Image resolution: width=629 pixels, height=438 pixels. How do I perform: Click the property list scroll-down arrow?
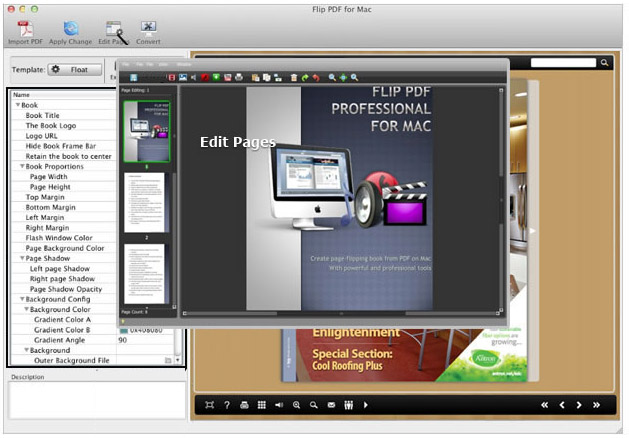point(178,360)
